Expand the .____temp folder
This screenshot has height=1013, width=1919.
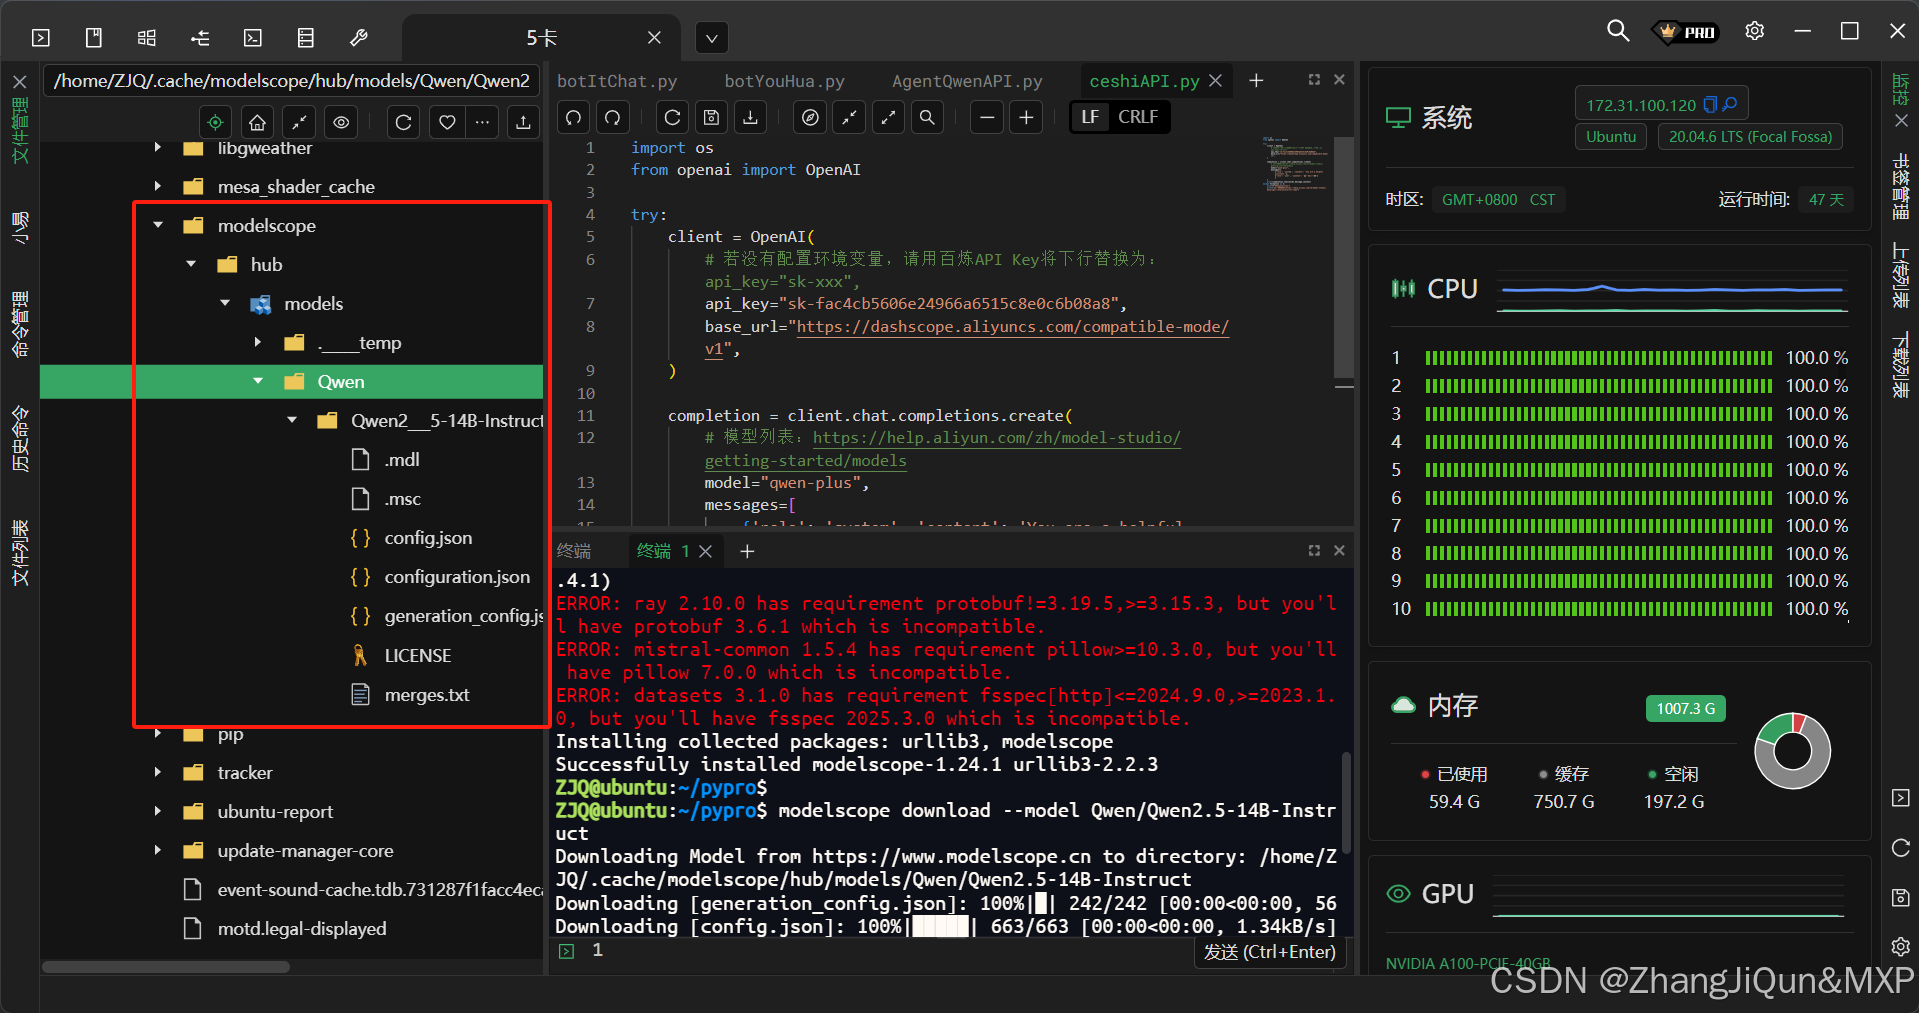[258, 342]
